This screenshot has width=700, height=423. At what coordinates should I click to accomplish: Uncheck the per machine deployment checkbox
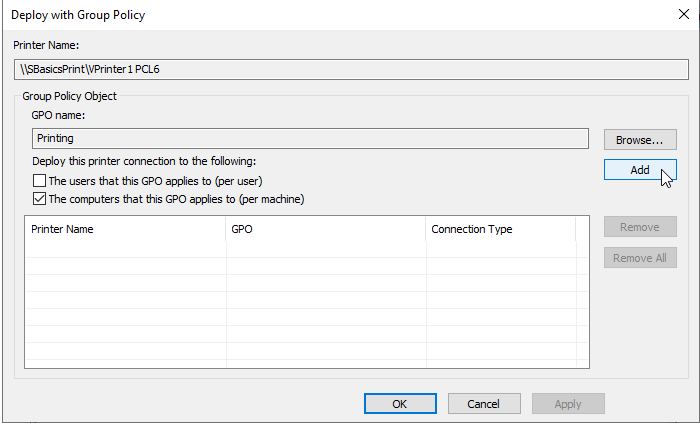[x=39, y=199]
